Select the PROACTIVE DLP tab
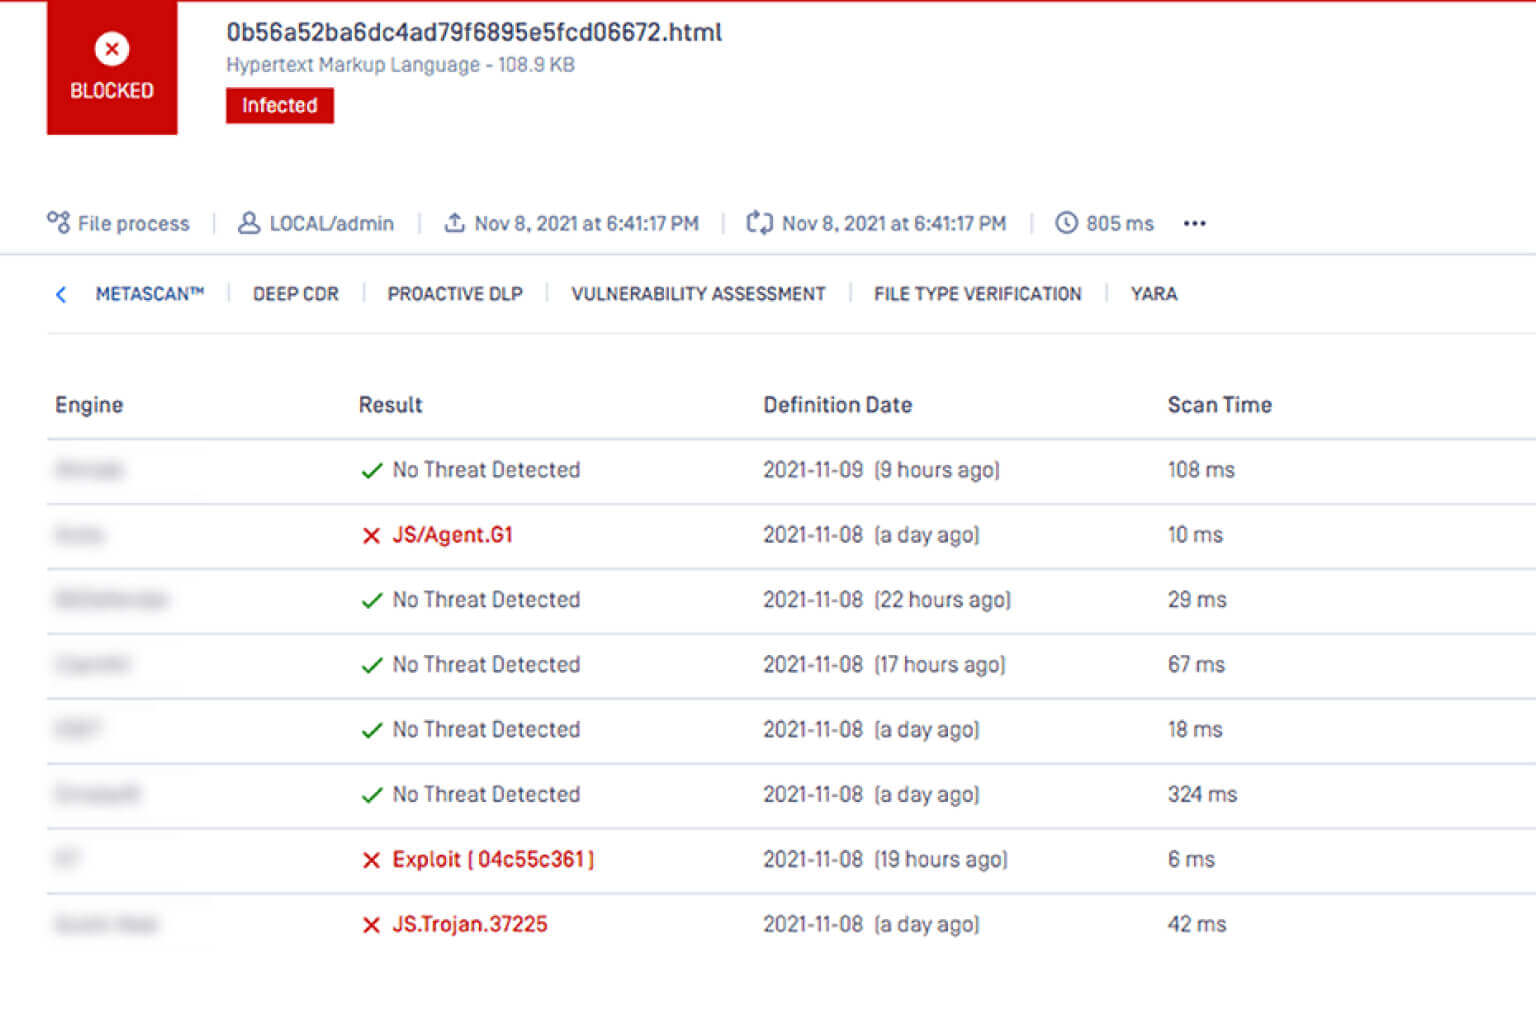This screenshot has width=1536, height=1024. 455,294
